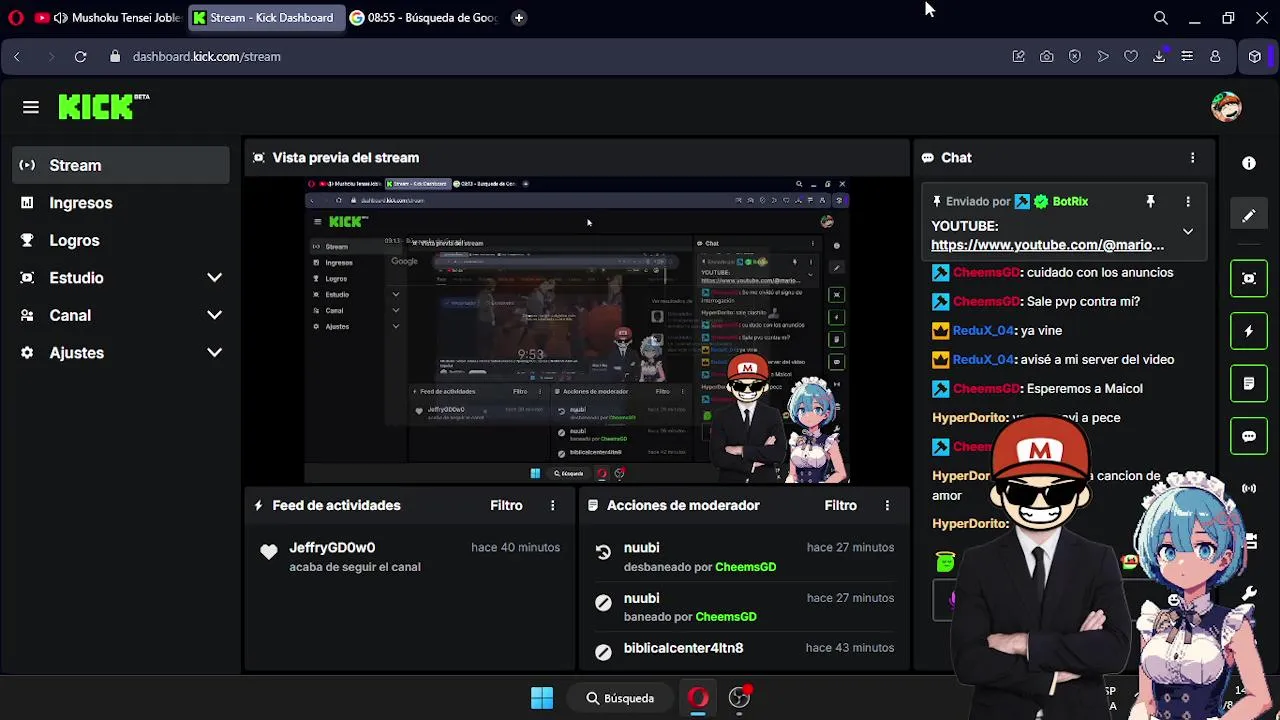Viewport: 1280px width, 720px height.
Task: Click CheemsGD in the baneado entry
Action: 726,617
